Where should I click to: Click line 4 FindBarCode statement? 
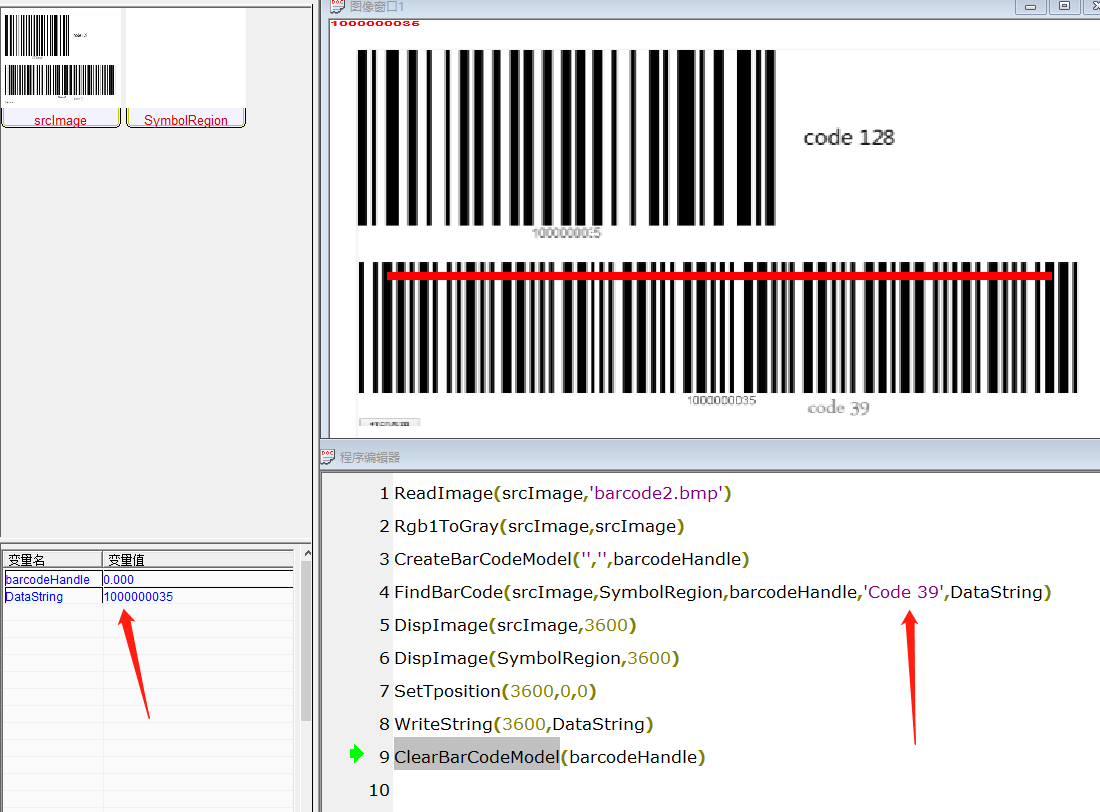click(723, 592)
